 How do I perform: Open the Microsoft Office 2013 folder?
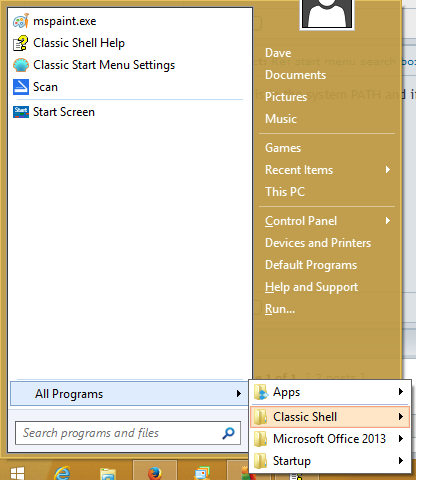(x=330, y=439)
